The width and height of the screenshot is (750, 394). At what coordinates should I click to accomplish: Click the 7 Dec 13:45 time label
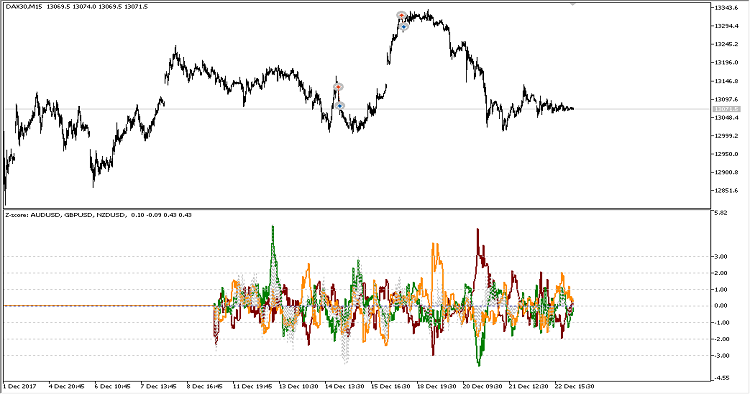click(158, 386)
